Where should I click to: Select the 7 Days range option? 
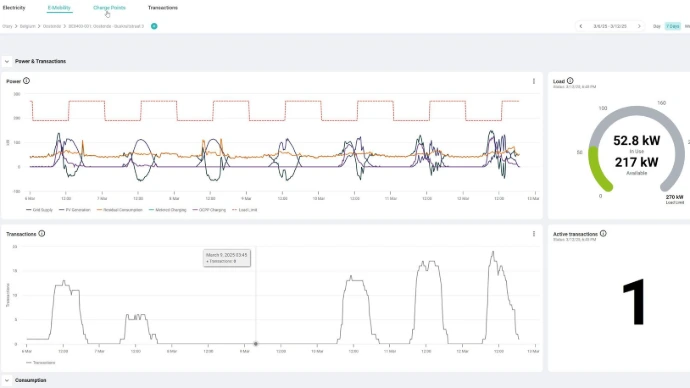tap(672, 26)
